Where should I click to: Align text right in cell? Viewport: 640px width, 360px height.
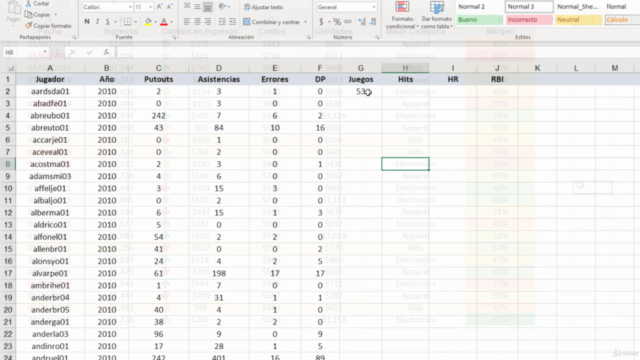(x=207, y=22)
